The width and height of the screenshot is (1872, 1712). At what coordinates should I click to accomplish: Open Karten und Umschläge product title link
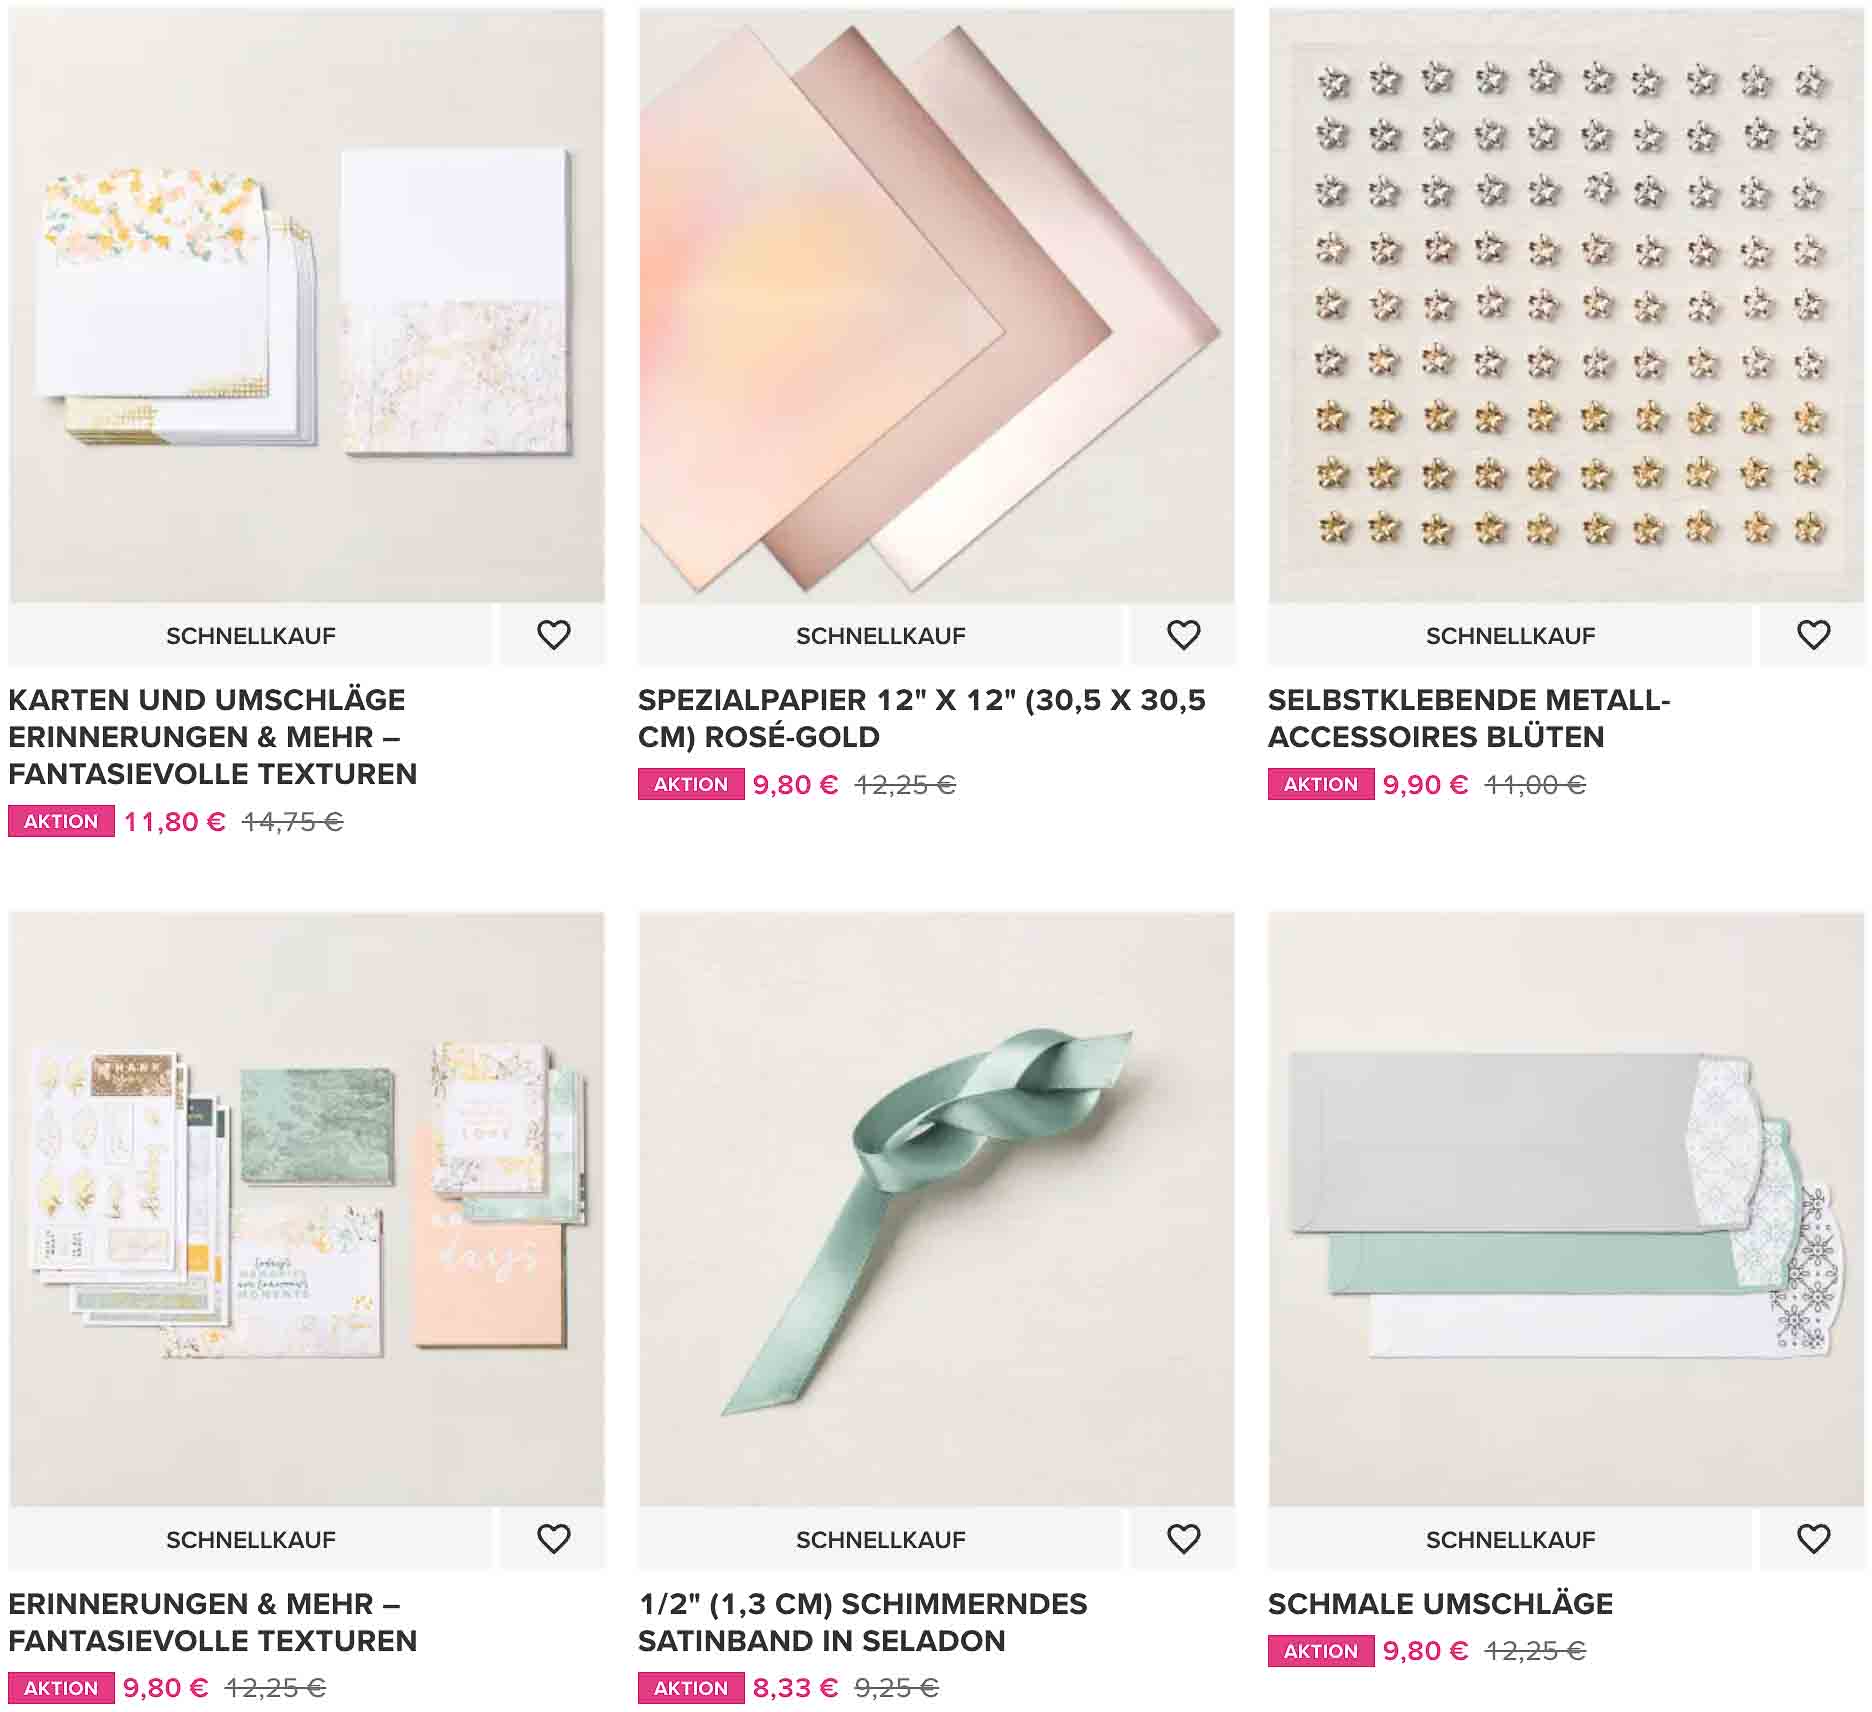212,737
